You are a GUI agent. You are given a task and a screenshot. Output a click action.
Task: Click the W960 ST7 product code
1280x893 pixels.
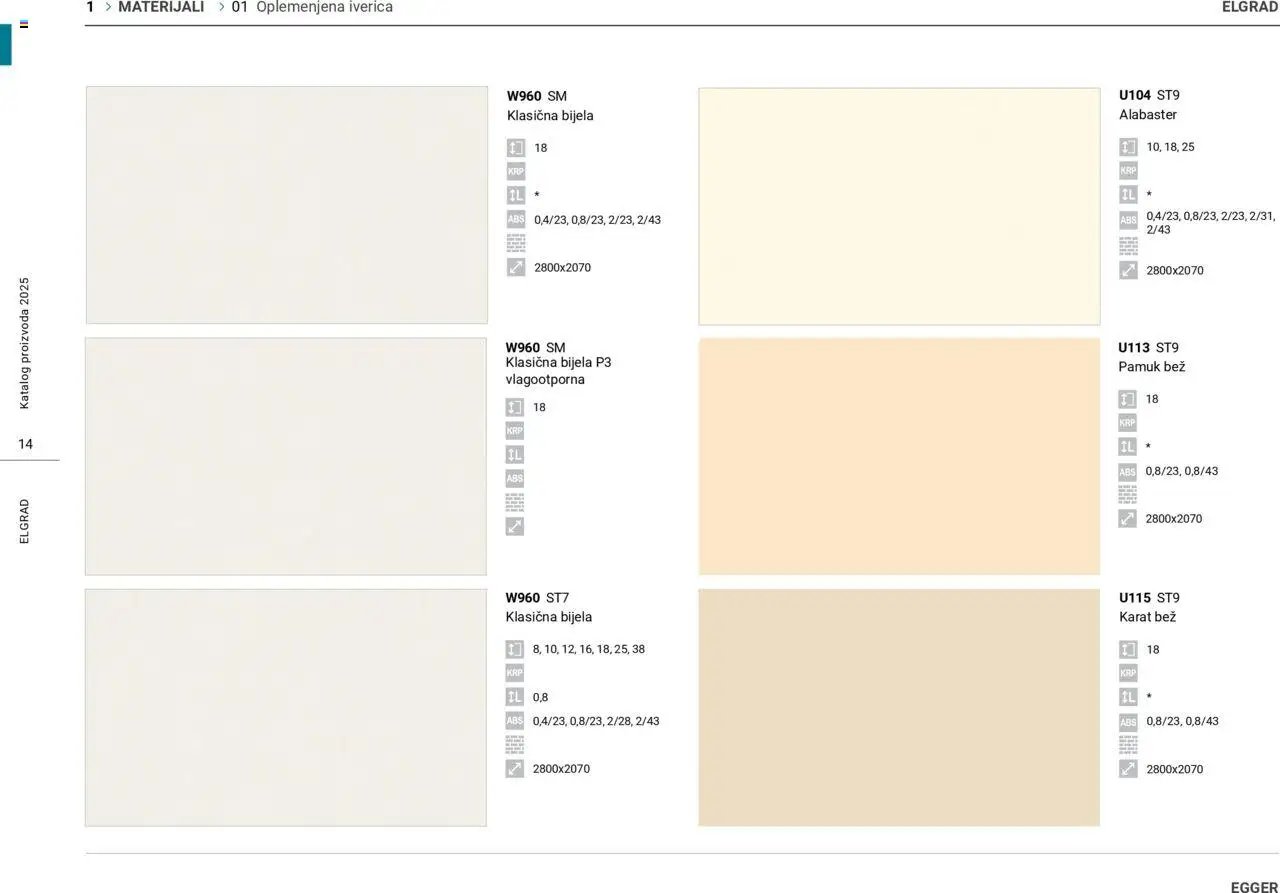[537, 598]
